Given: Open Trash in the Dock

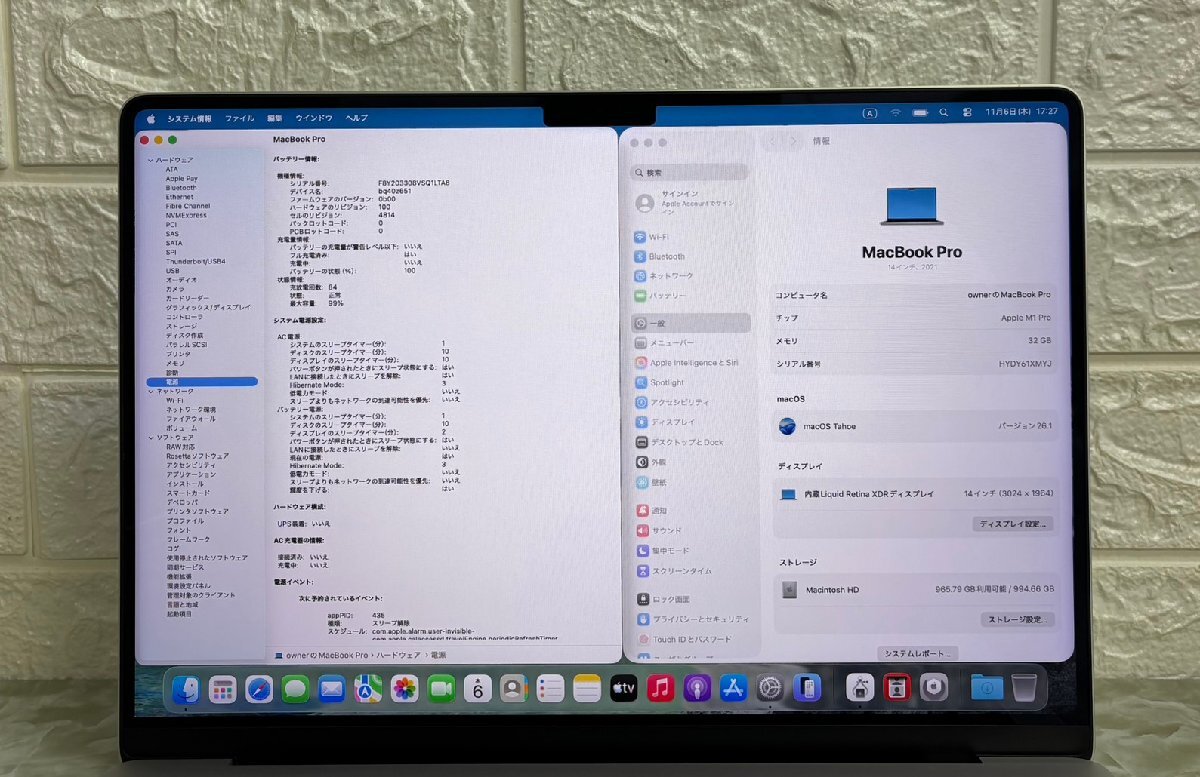Looking at the screenshot, I should point(1024,688).
